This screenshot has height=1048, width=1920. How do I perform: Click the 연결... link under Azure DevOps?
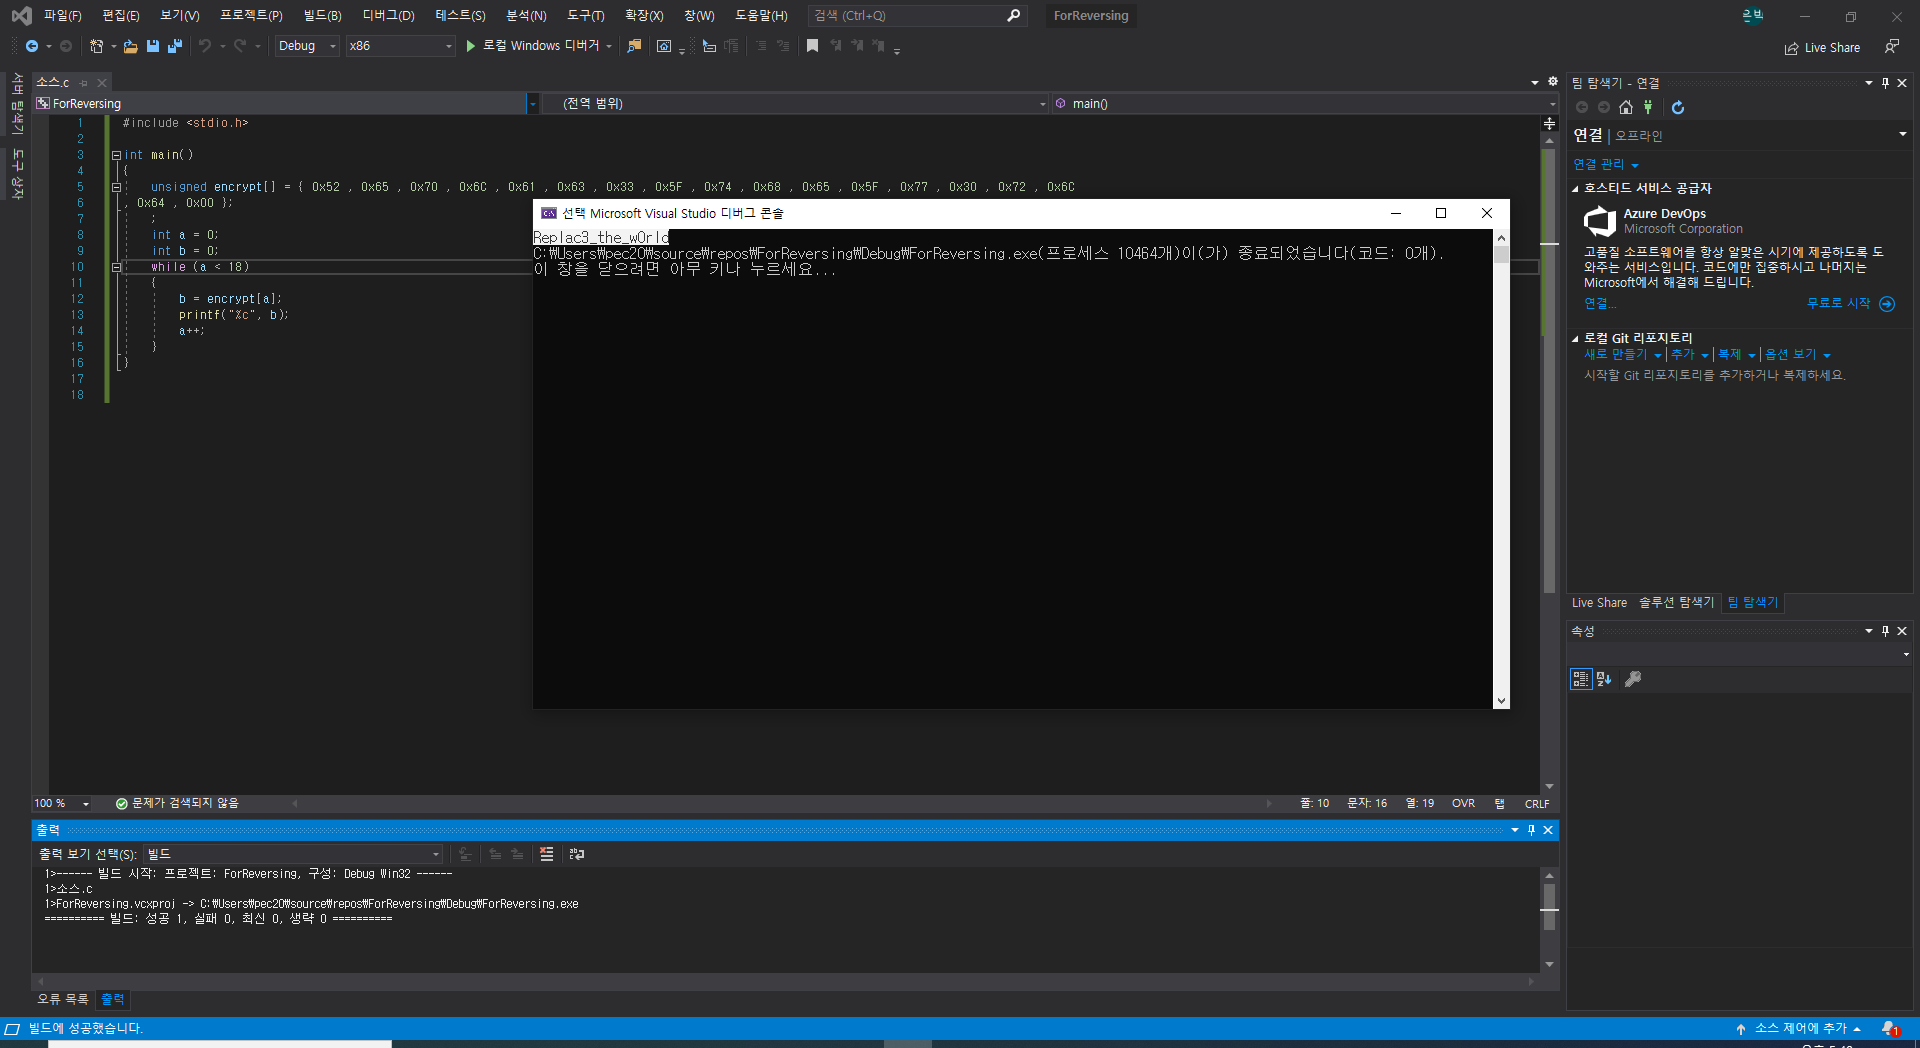1599,304
